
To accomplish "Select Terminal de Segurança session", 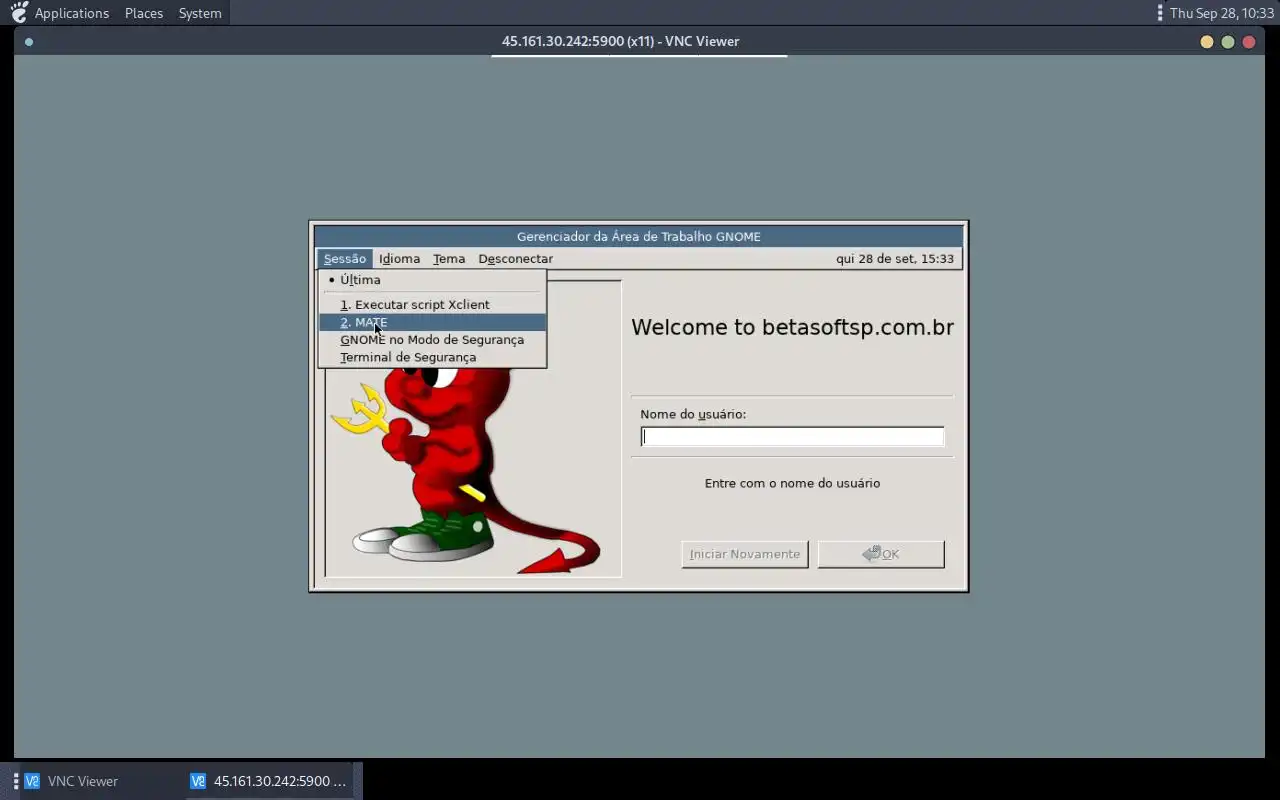I will (x=432, y=357).
